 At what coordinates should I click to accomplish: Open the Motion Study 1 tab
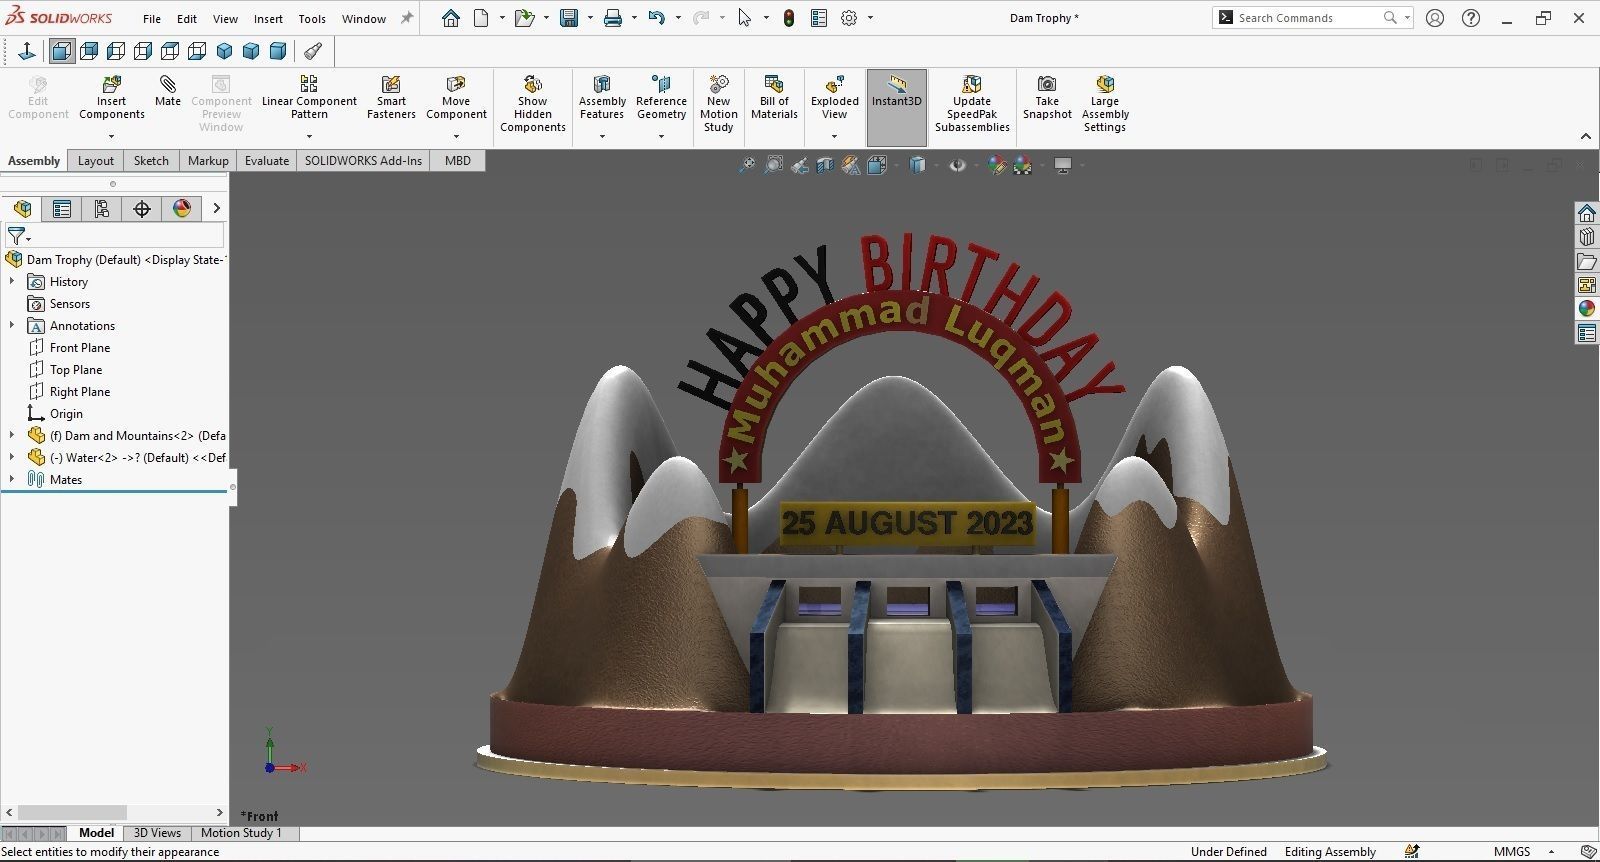pos(241,833)
